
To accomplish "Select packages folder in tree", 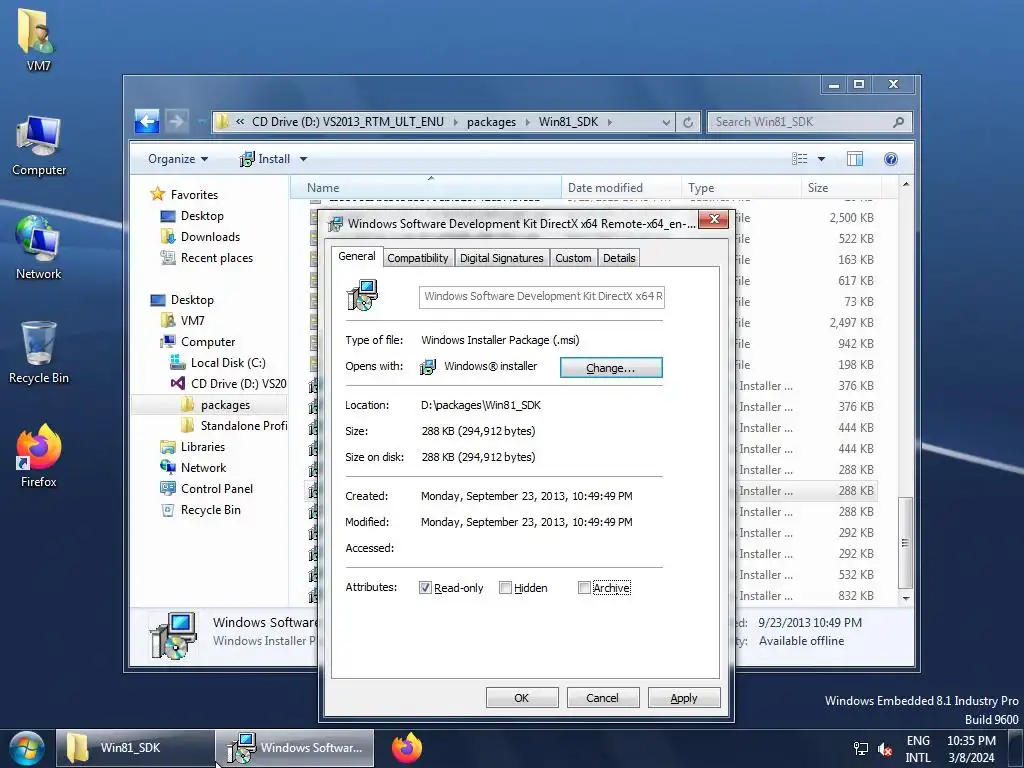I will pyautogui.click(x=225, y=405).
